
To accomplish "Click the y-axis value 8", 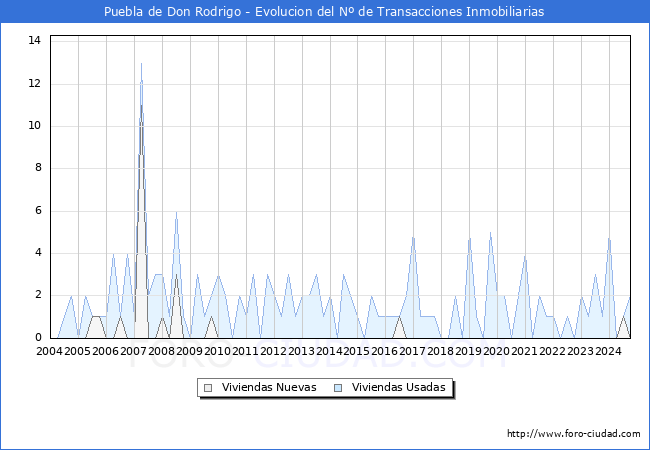I will [x=39, y=168].
